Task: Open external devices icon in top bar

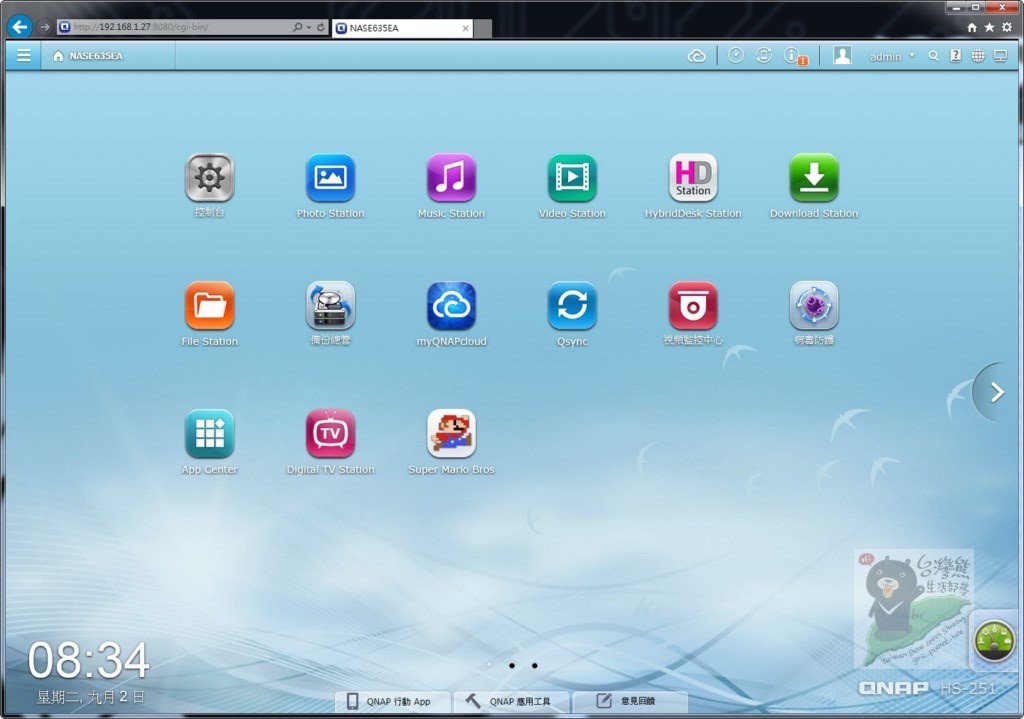Action: coord(763,56)
